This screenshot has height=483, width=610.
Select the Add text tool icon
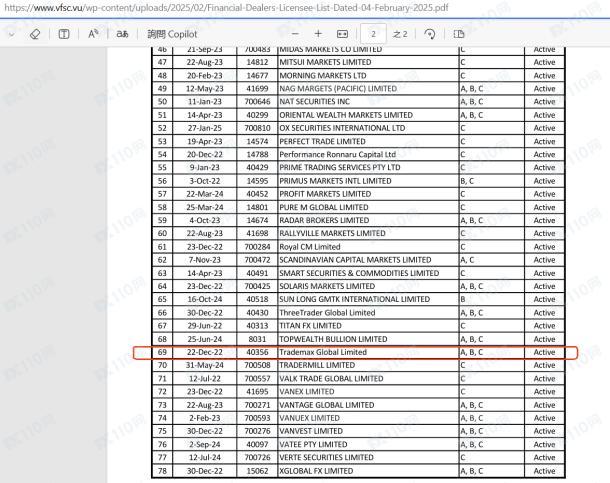(64, 34)
